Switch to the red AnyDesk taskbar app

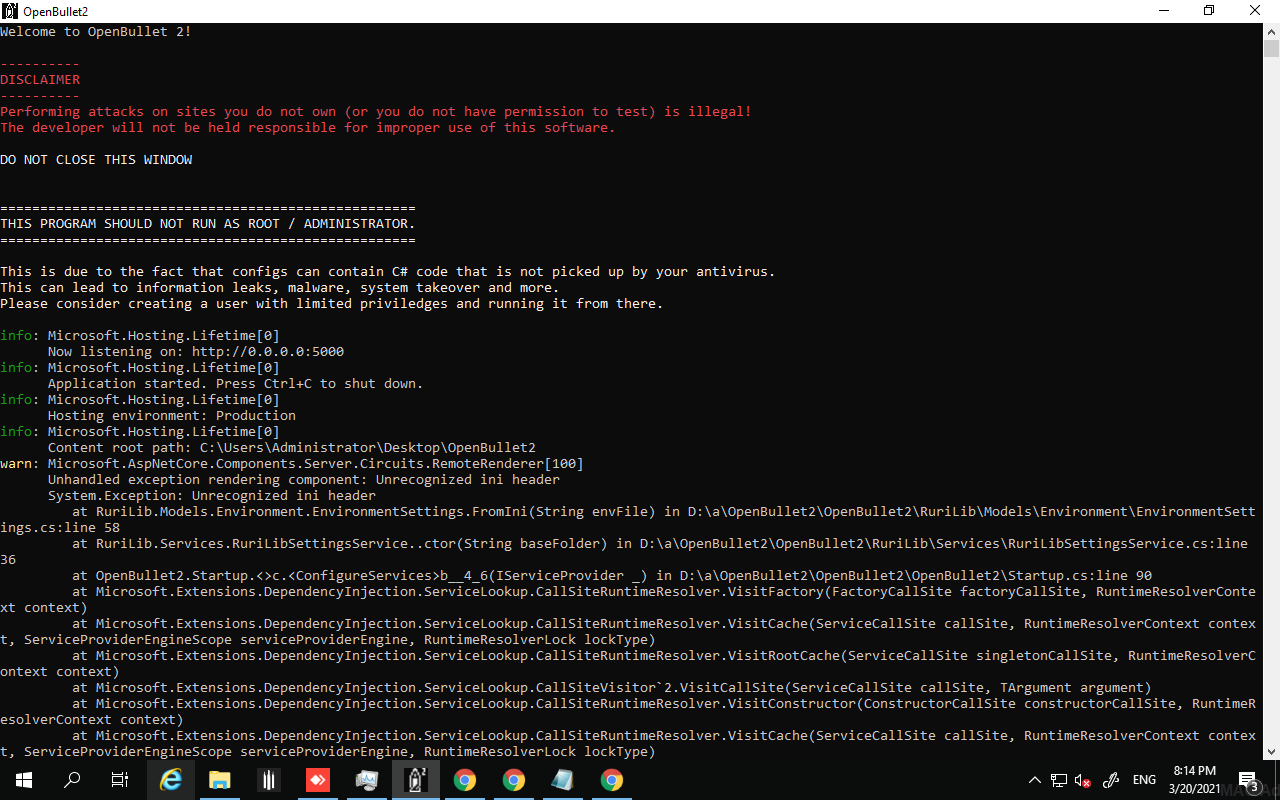point(318,780)
